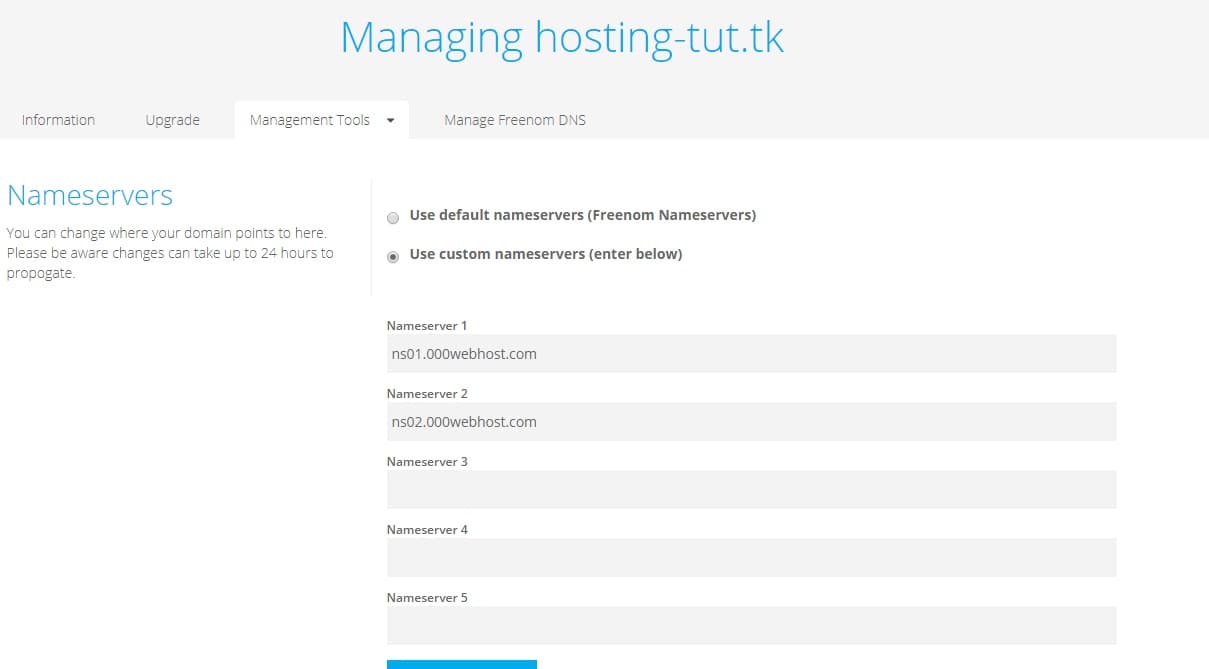Click the Nameserver 3 label

pos(427,462)
